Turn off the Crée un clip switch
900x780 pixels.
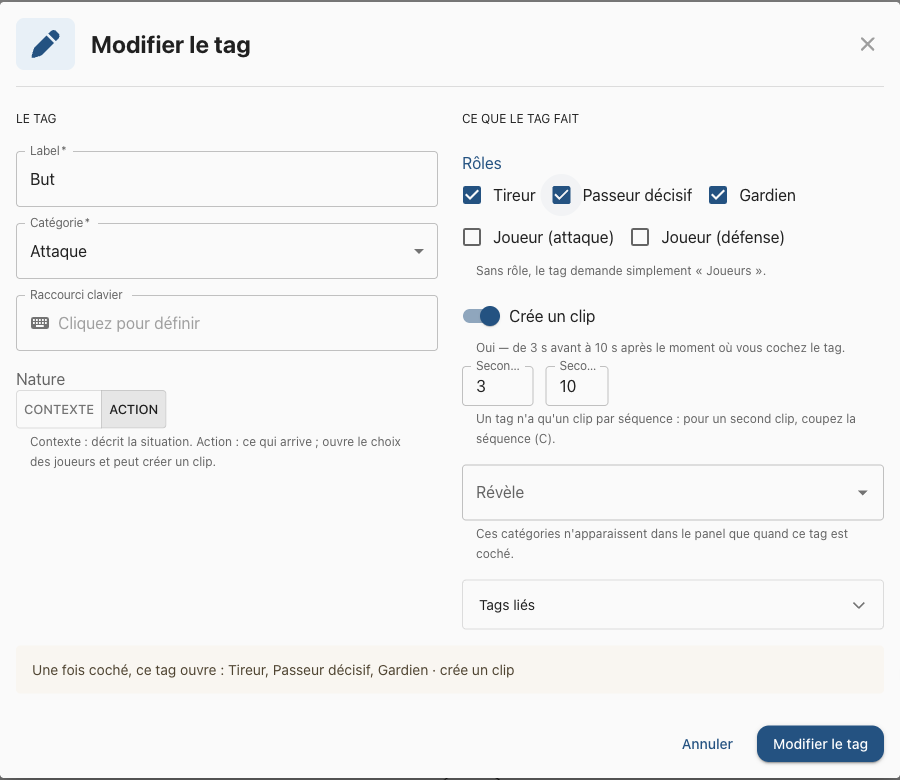pos(482,316)
